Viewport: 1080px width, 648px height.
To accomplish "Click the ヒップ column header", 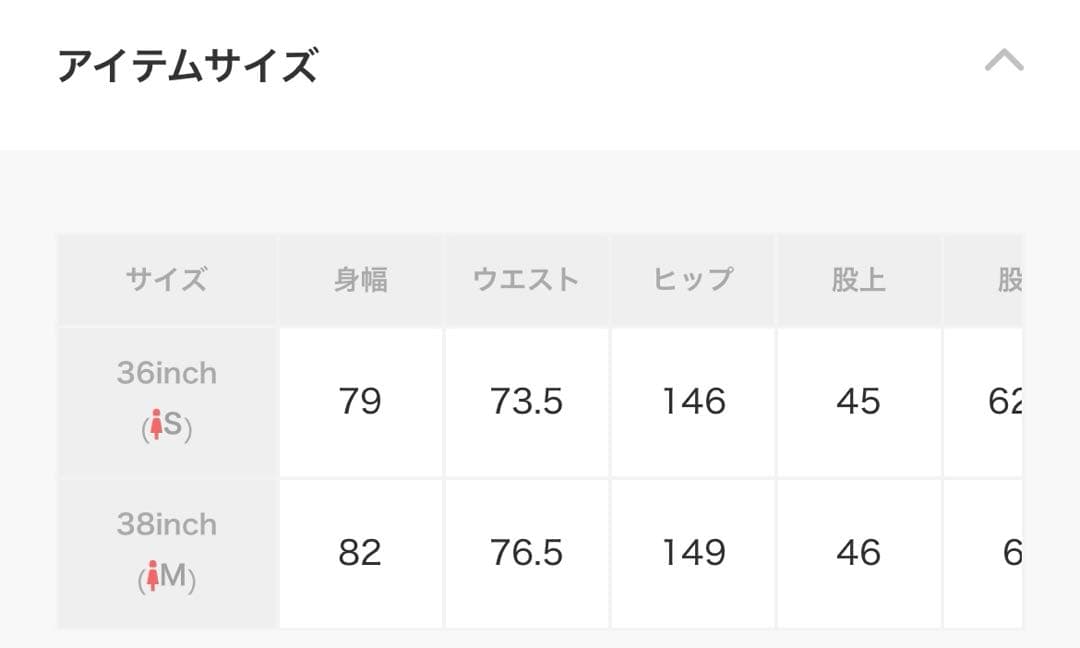I will (693, 279).
